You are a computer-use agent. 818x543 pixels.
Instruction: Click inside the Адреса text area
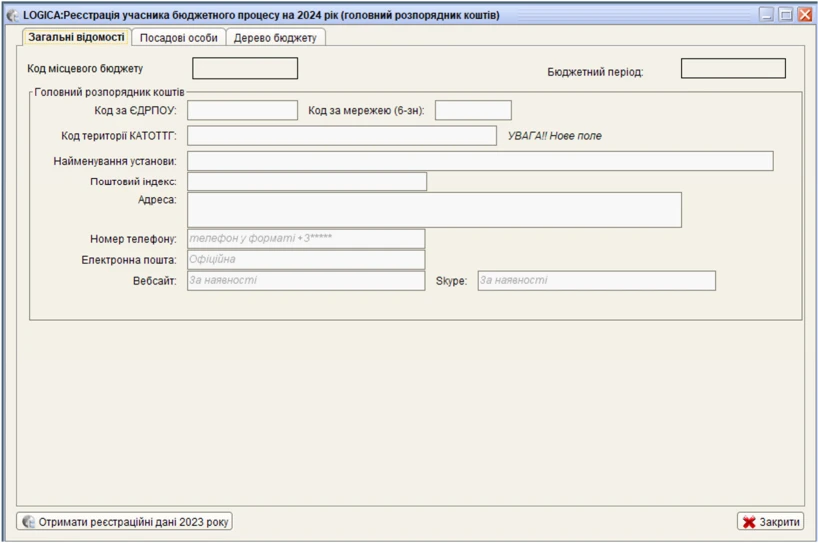click(x=434, y=210)
